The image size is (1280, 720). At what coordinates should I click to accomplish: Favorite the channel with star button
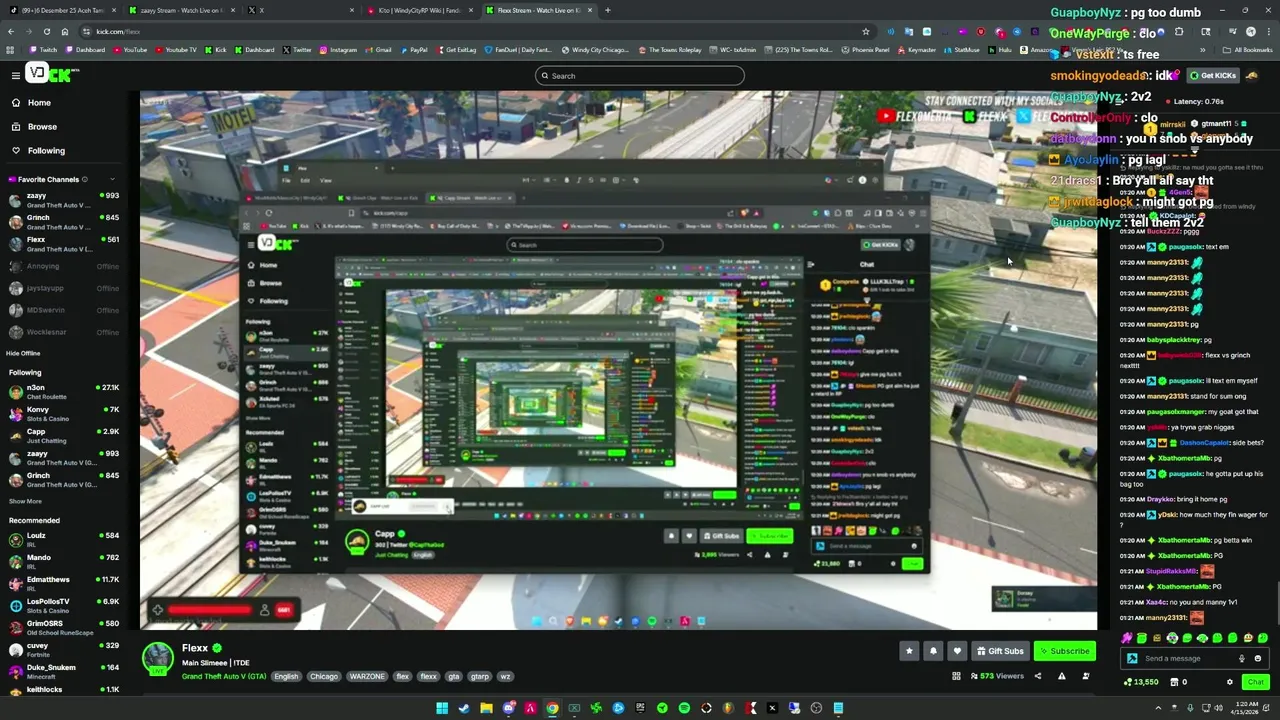[909, 651]
